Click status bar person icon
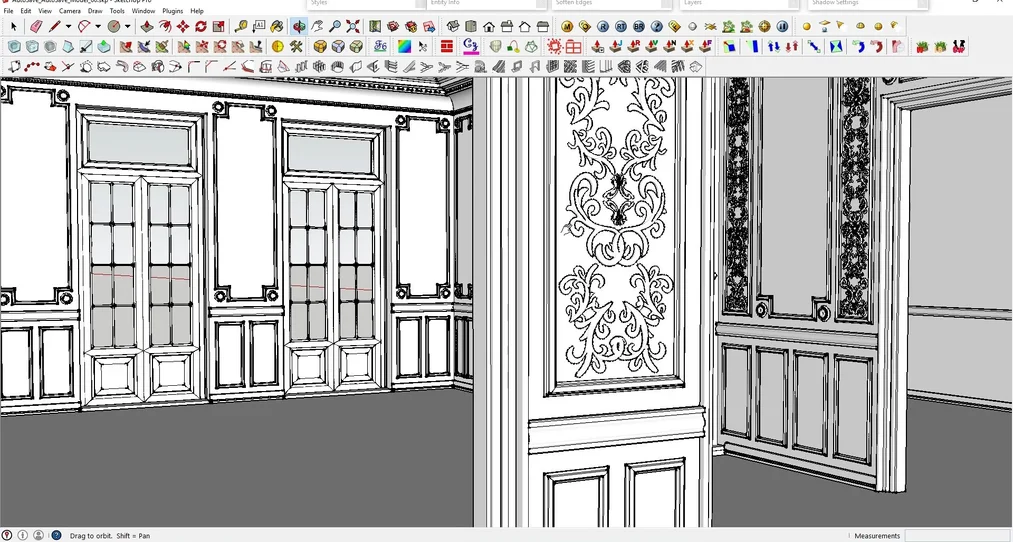Image resolution: width=1013 pixels, height=542 pixels. click(x=38, y=535)
